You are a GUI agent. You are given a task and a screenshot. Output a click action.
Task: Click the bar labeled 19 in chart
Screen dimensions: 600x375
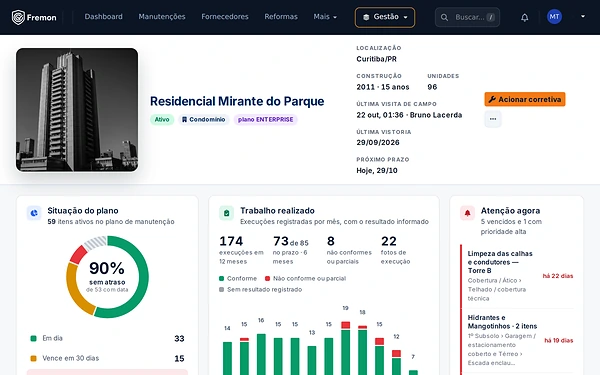346,348
